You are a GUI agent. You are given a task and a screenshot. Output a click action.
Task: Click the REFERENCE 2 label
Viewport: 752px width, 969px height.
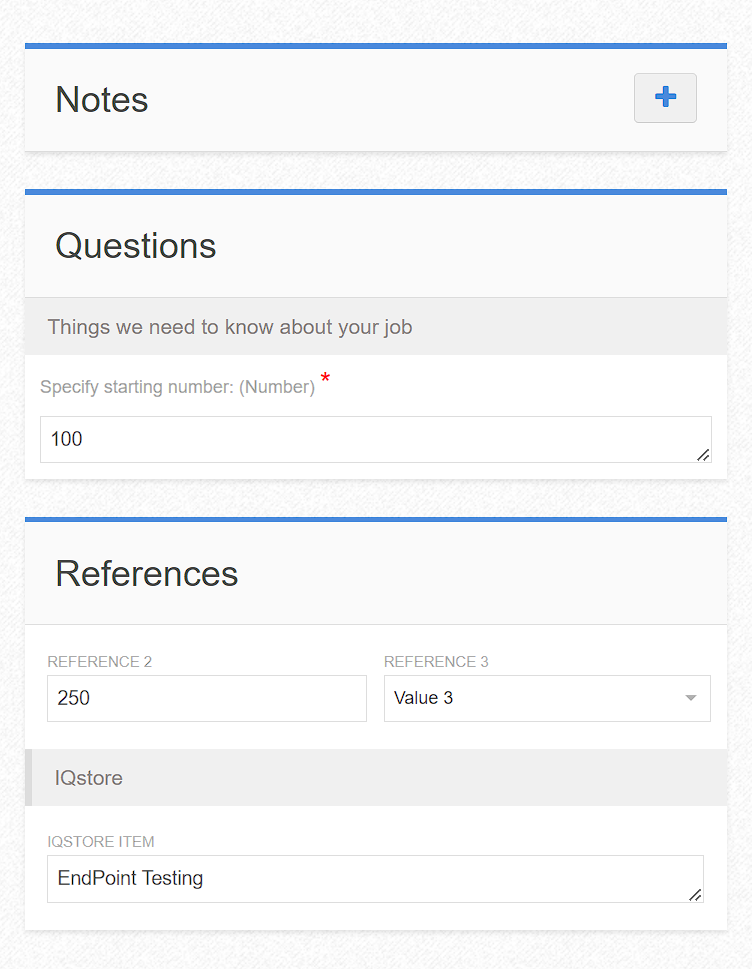(x=100, y=662)
